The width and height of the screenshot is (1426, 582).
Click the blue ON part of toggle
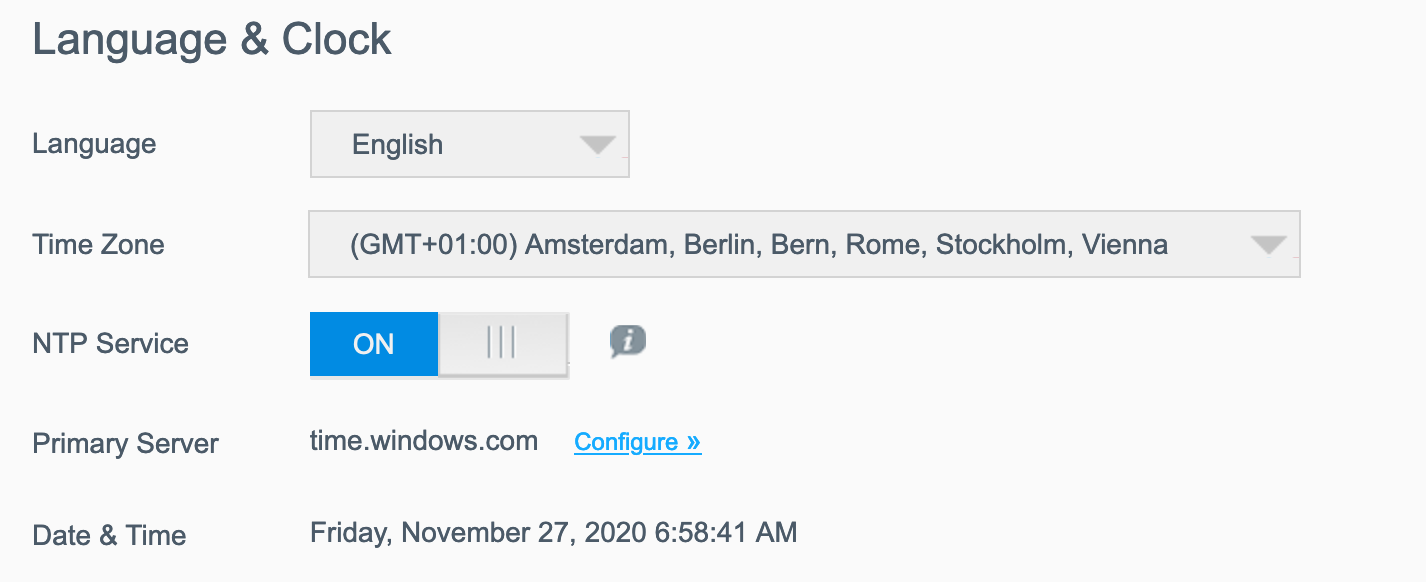[374, 344]
